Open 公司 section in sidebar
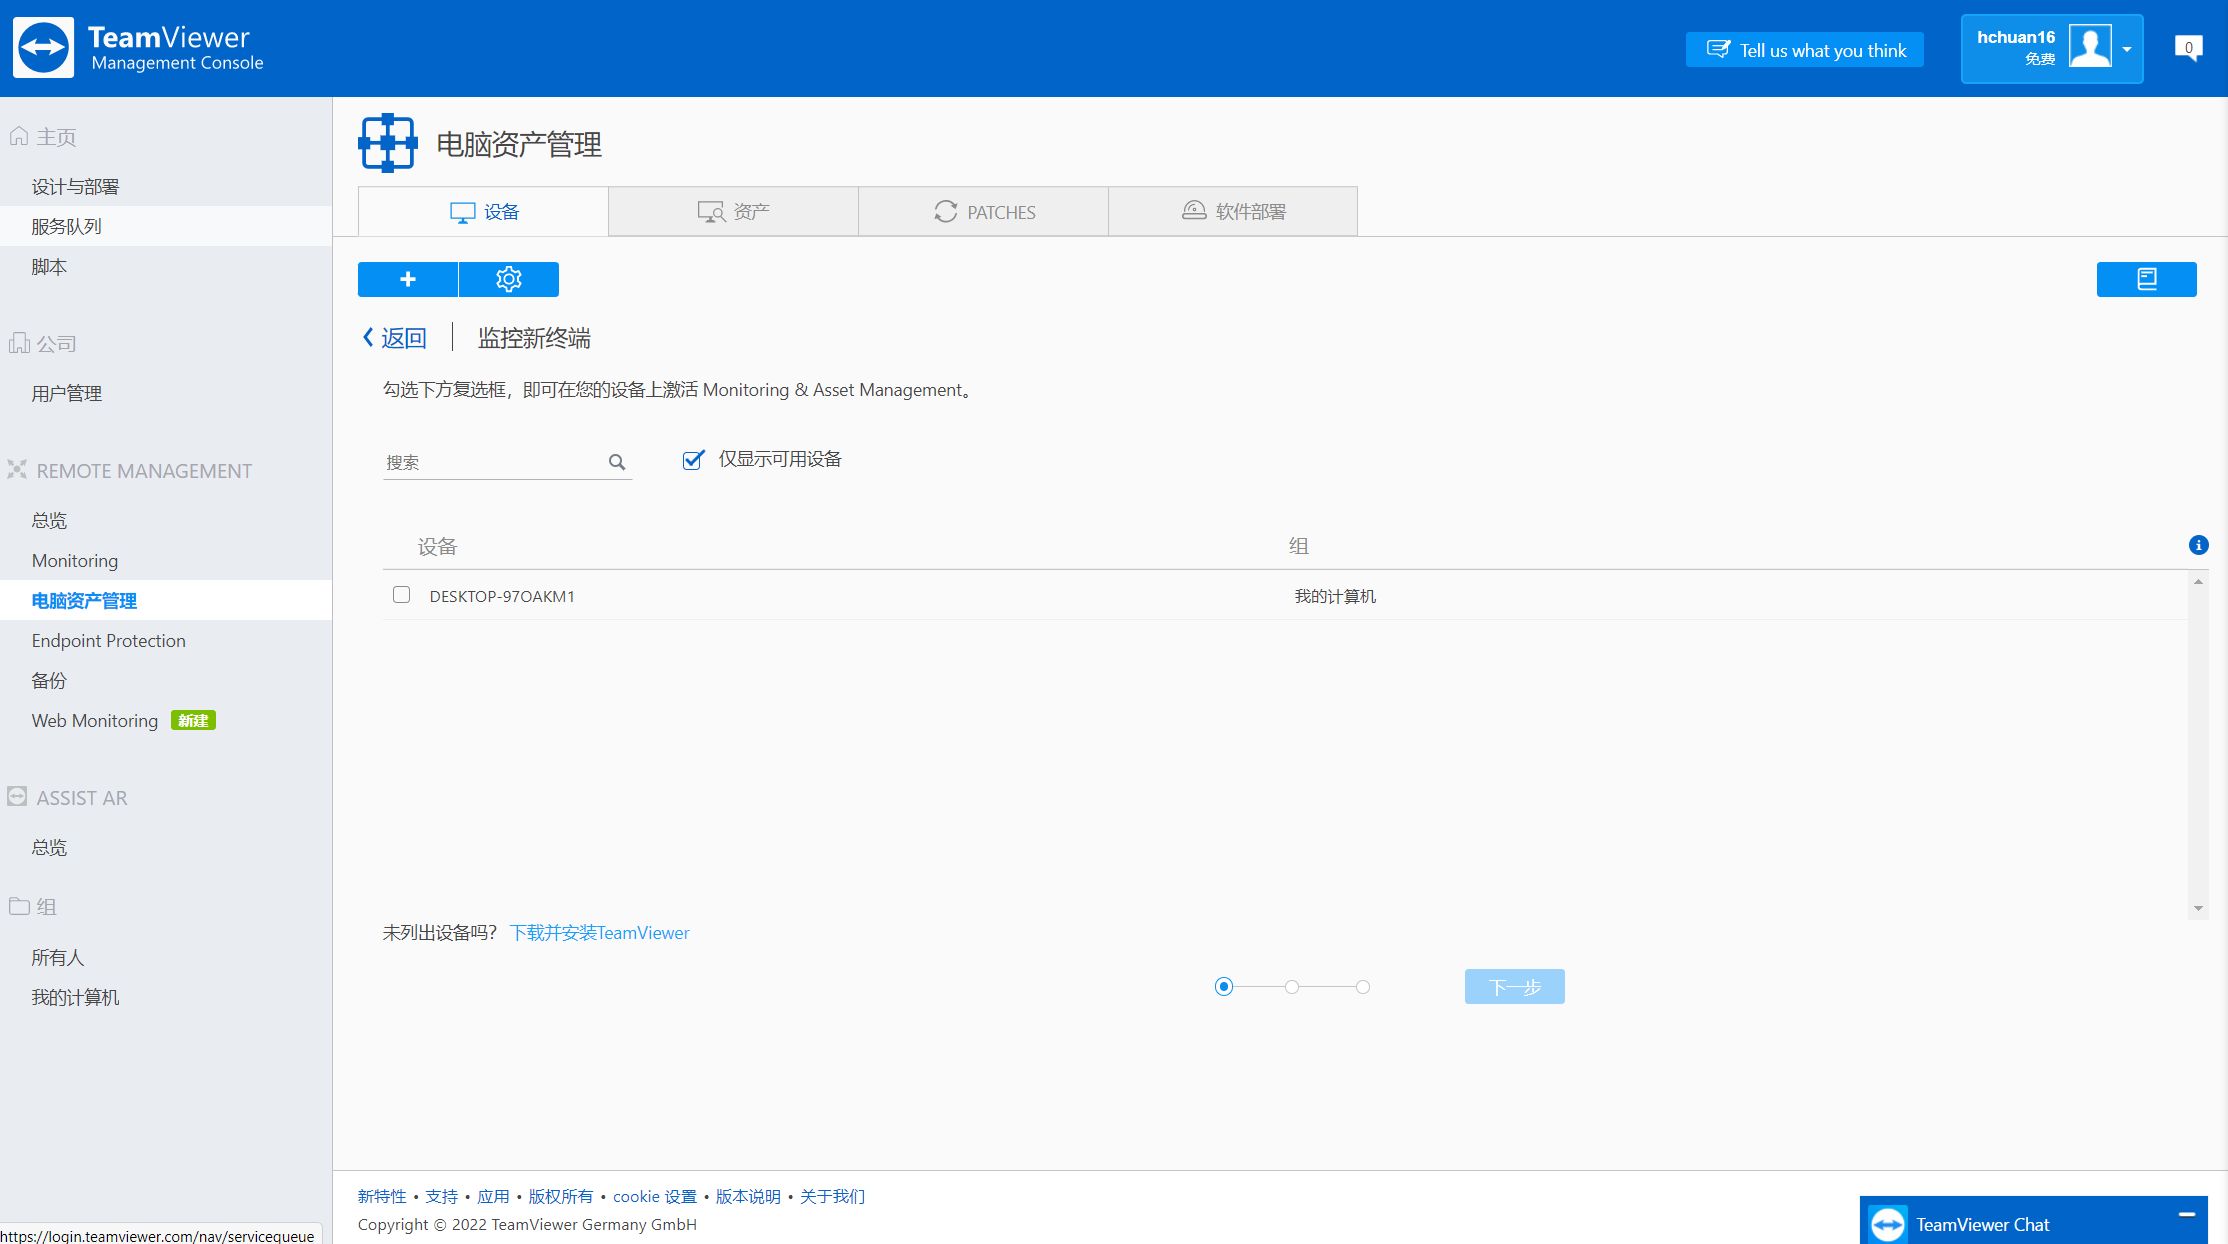 [56, 344]
